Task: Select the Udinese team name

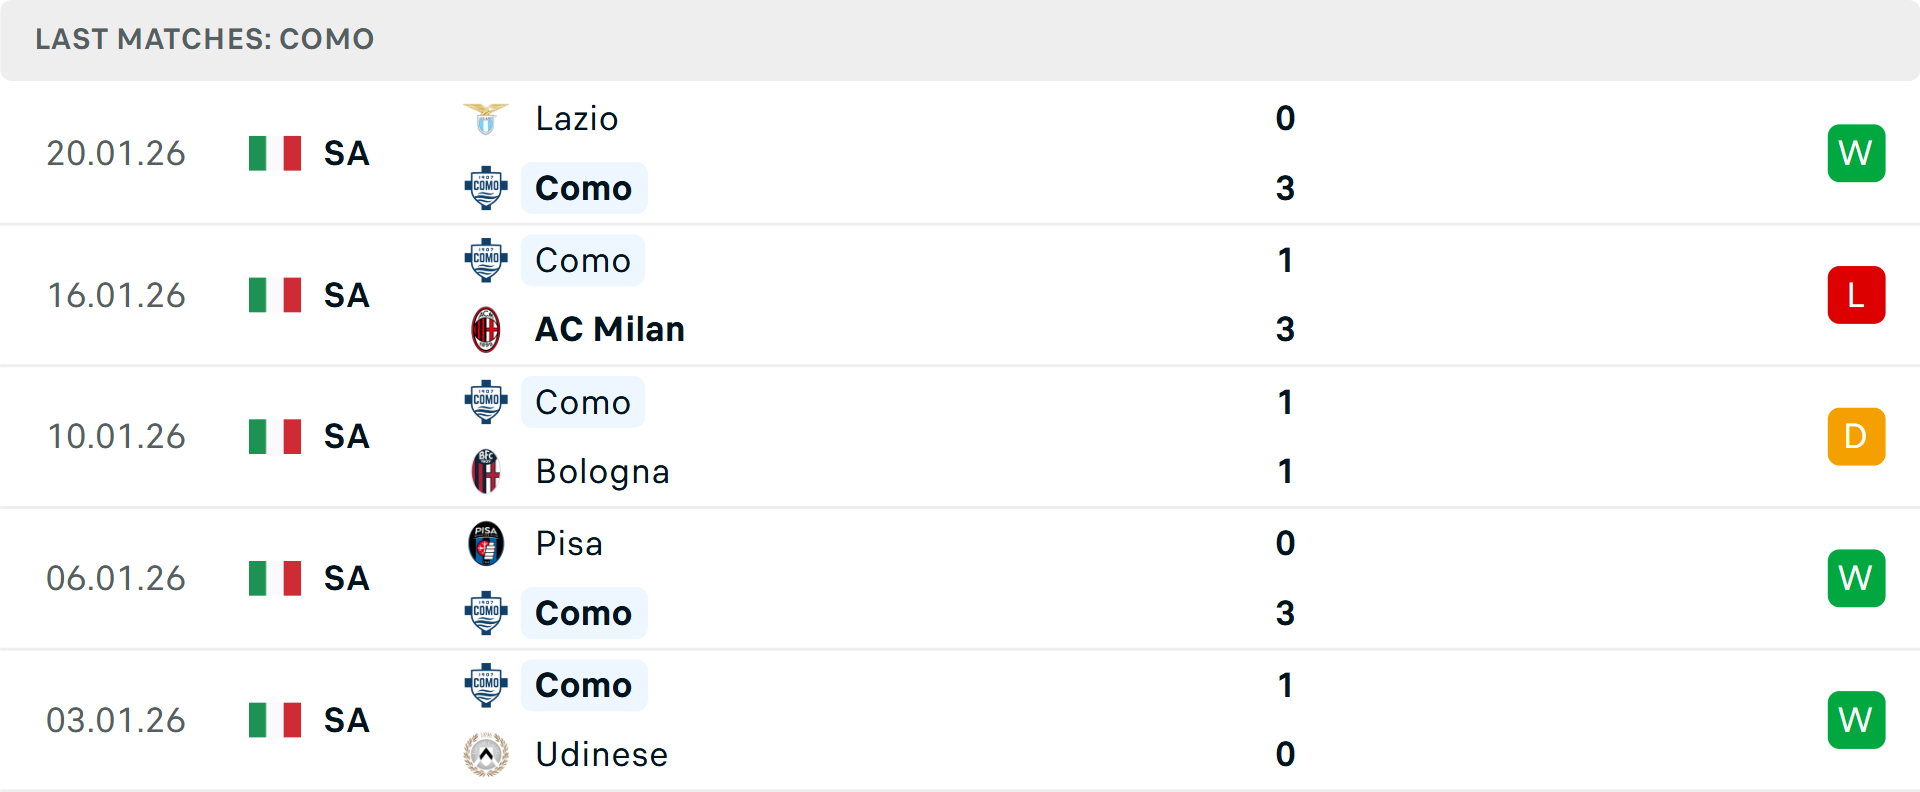Action: point(601,754)
